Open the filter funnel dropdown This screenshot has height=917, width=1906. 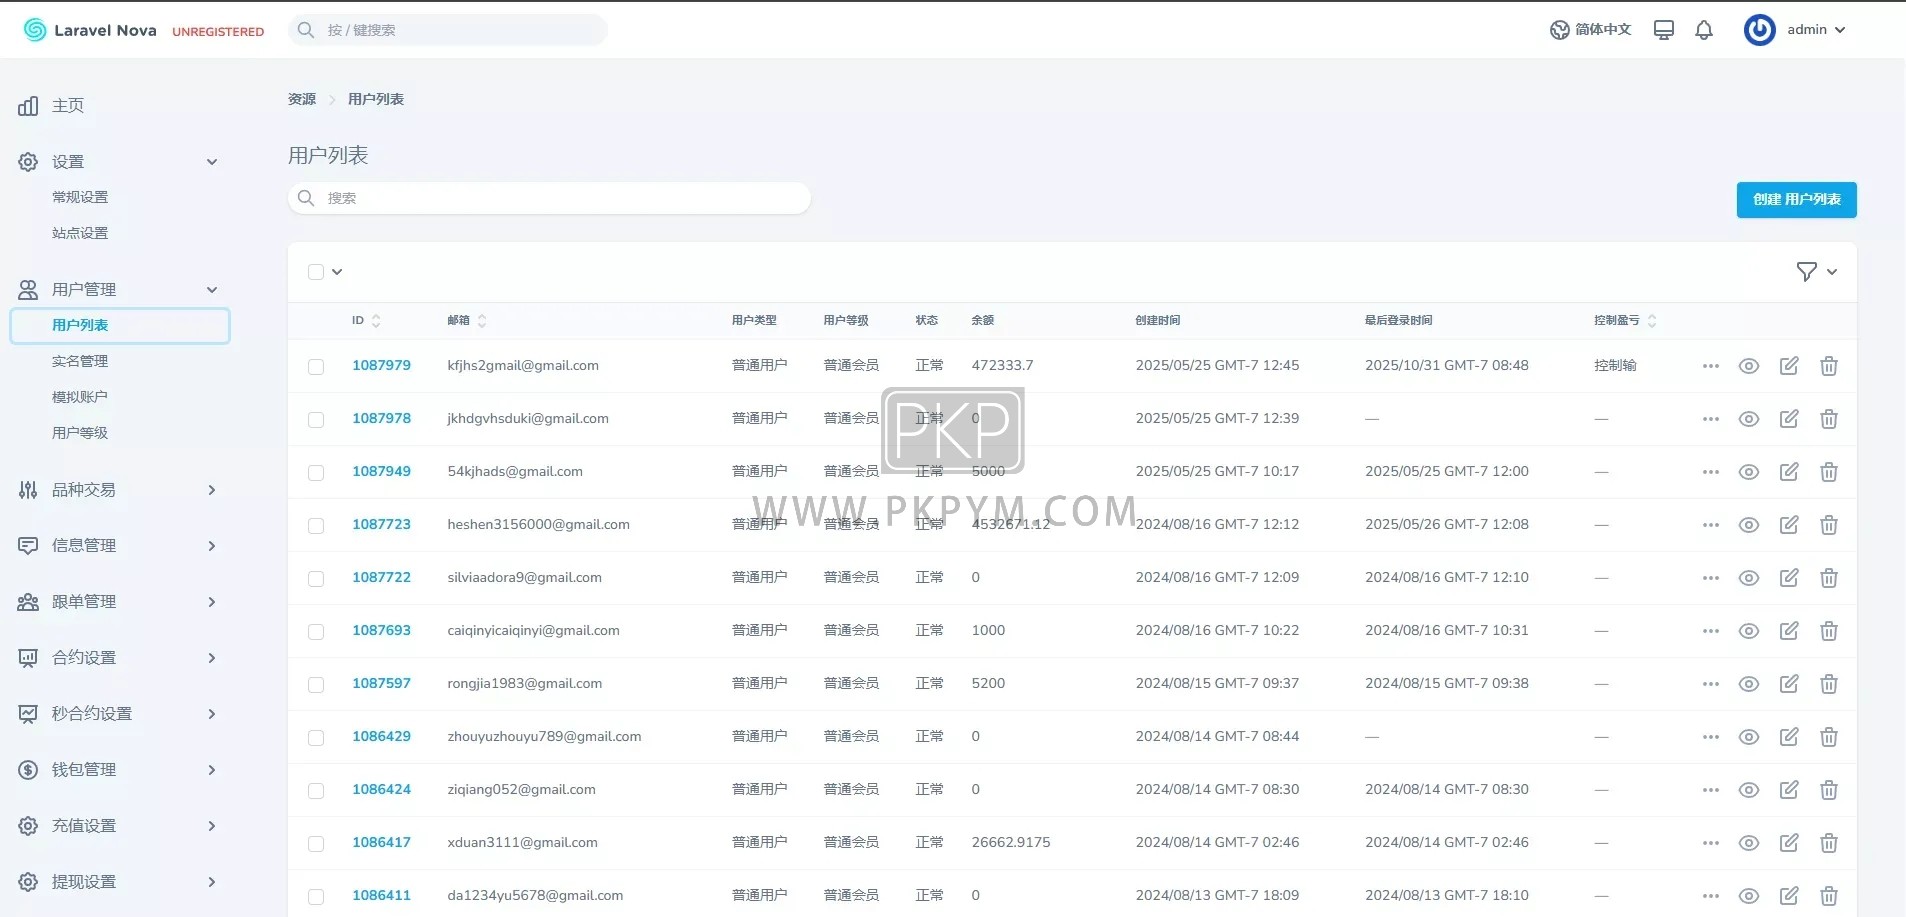[x=1816, y=272]
